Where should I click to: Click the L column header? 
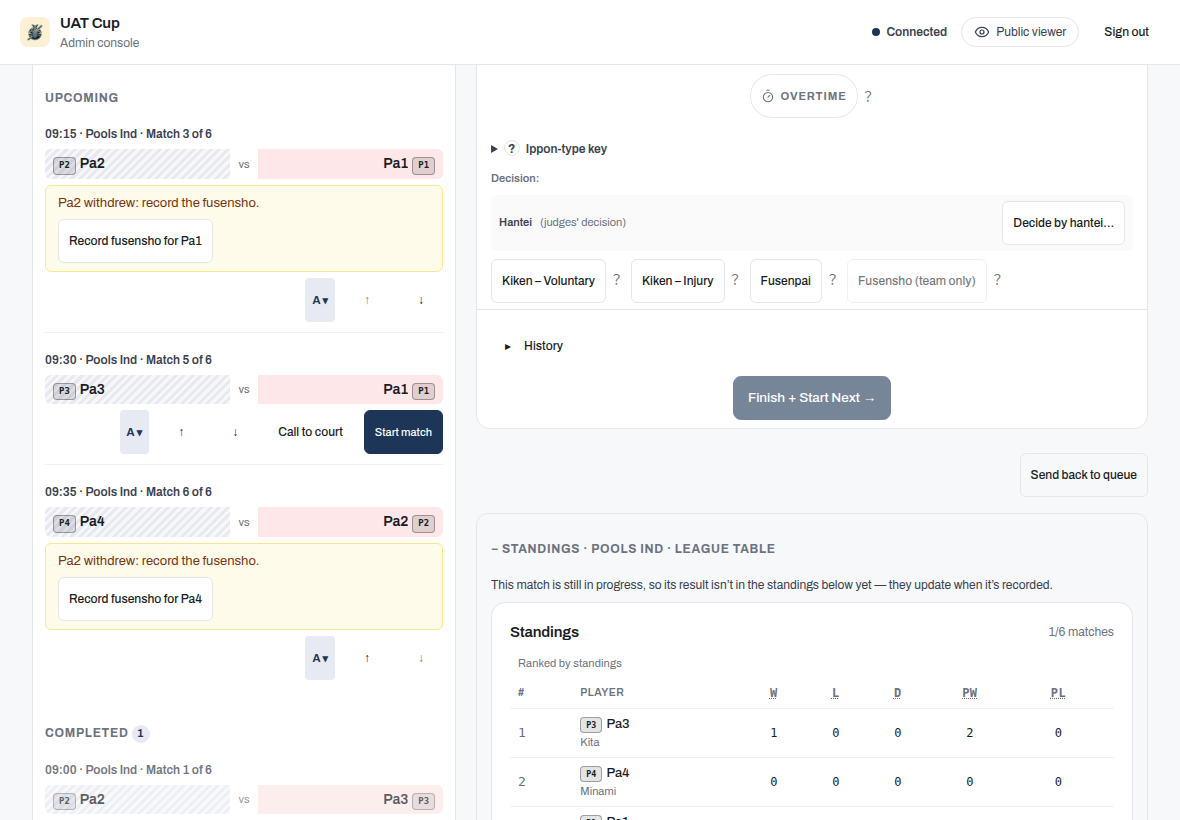835,693
